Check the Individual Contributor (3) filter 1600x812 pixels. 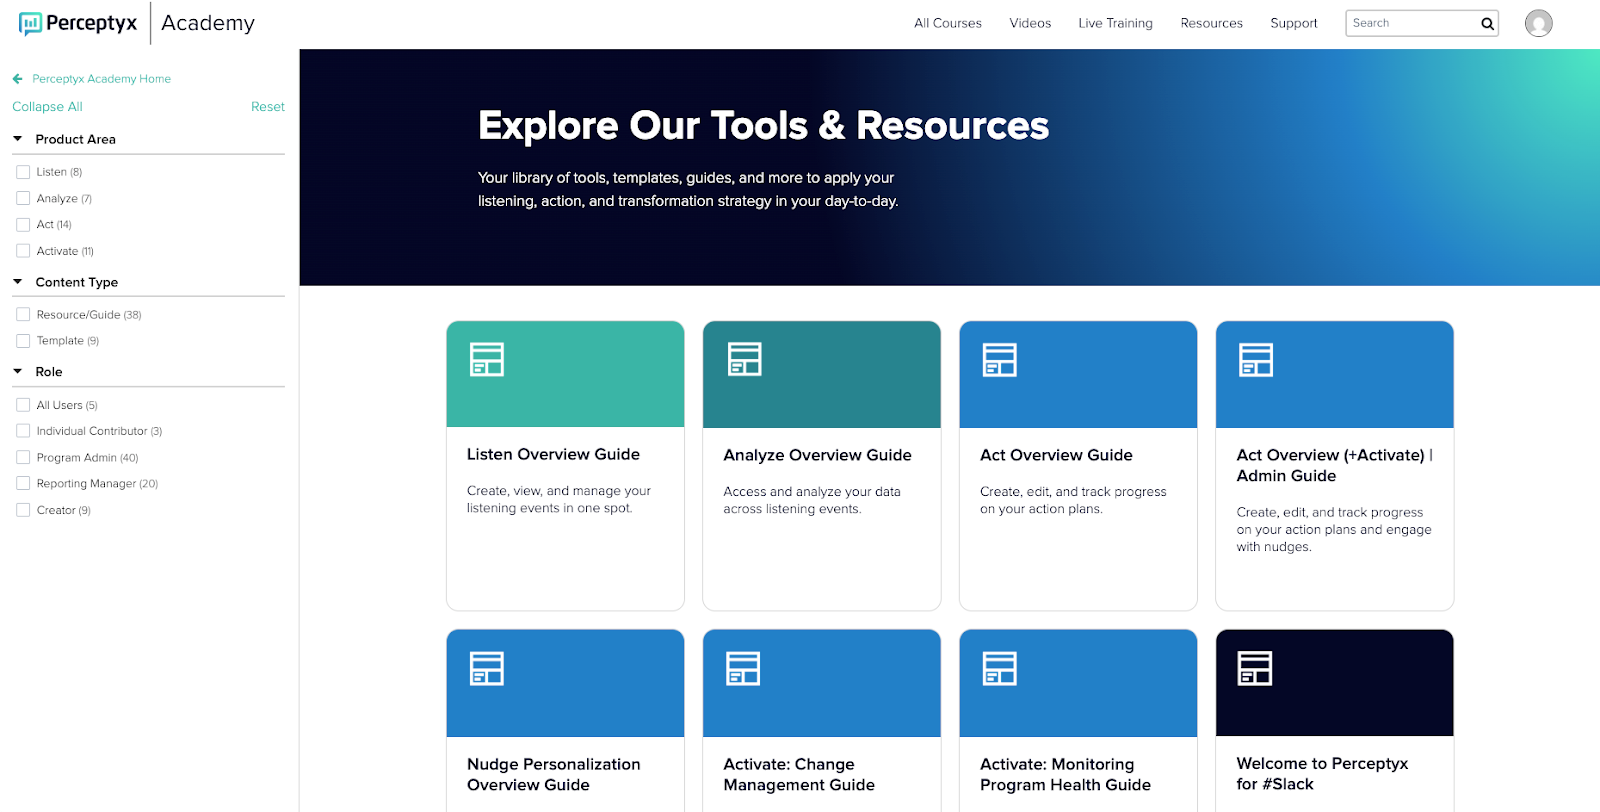click(x=23, y=431)
